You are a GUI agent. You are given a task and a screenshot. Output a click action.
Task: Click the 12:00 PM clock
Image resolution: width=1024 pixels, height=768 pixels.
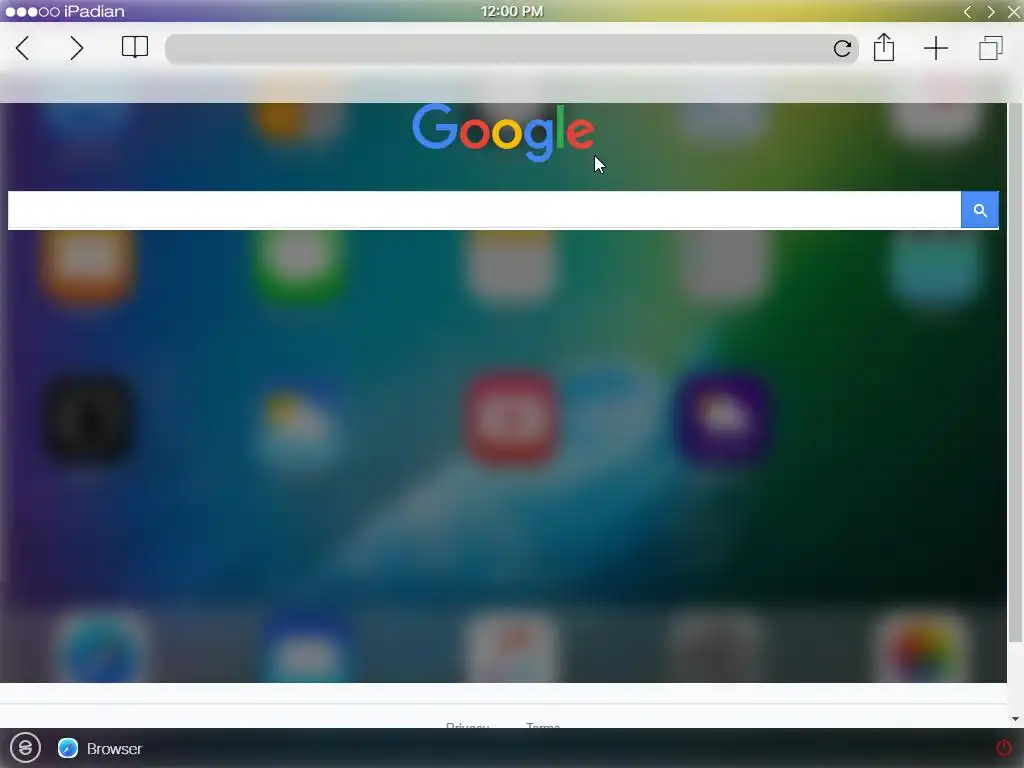[511, 11]
